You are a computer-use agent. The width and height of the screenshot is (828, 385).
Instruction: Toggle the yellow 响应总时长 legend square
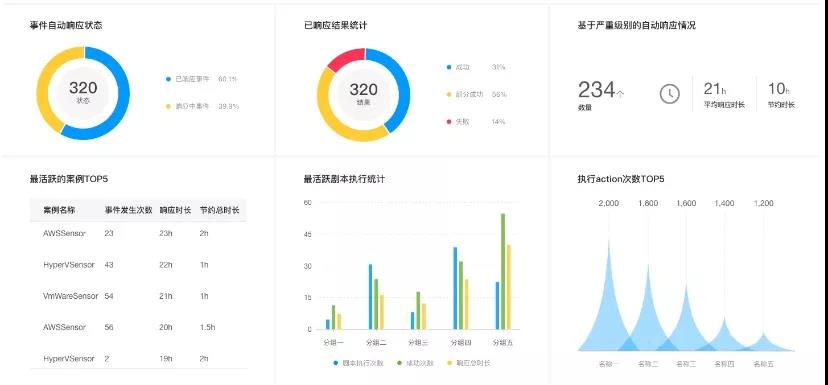click(x=450, y=363)
